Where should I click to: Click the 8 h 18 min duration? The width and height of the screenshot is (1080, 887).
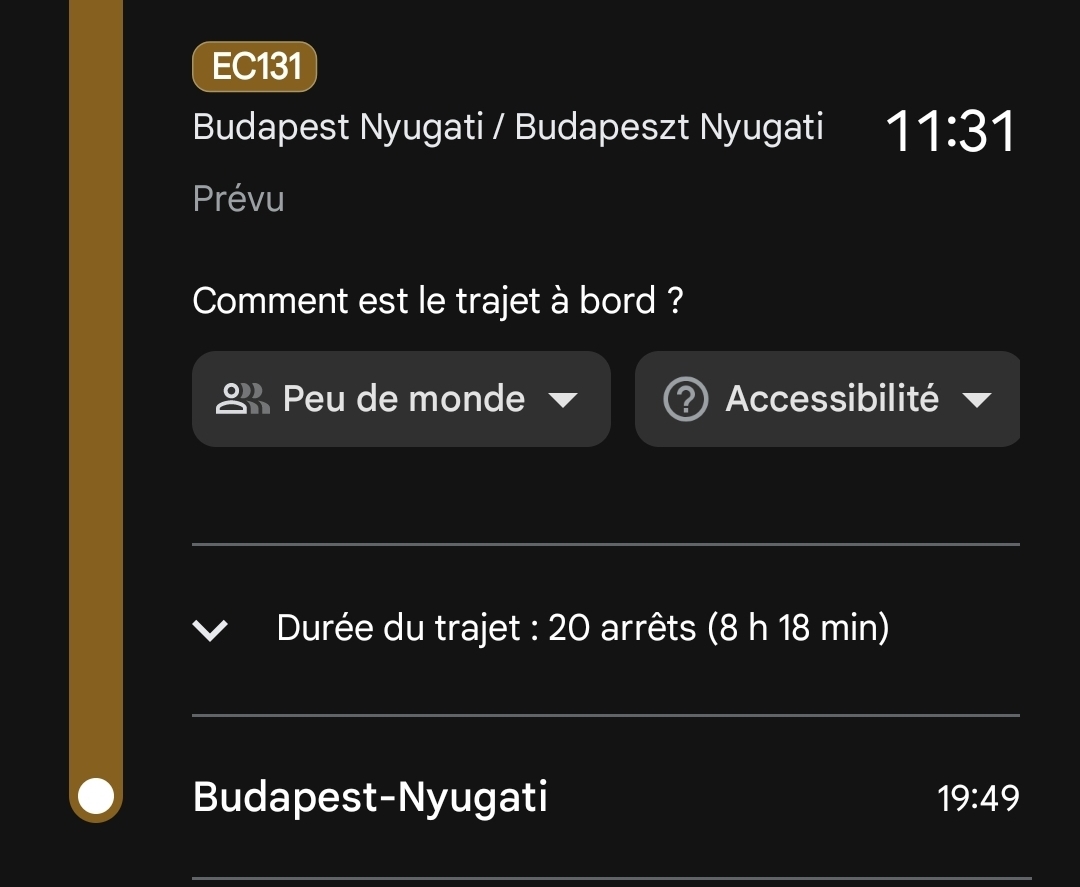coord(798,629)
